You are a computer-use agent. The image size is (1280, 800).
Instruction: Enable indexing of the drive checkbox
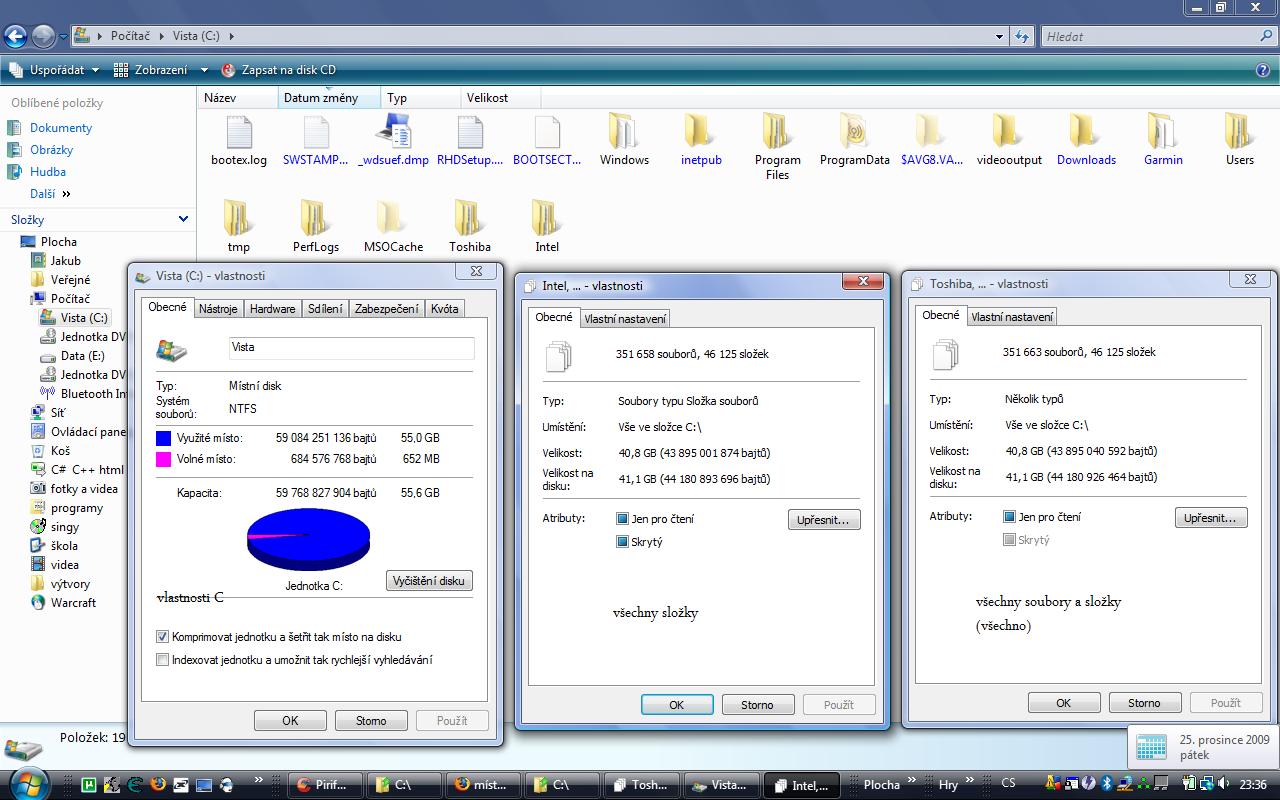tap(163, 660)
